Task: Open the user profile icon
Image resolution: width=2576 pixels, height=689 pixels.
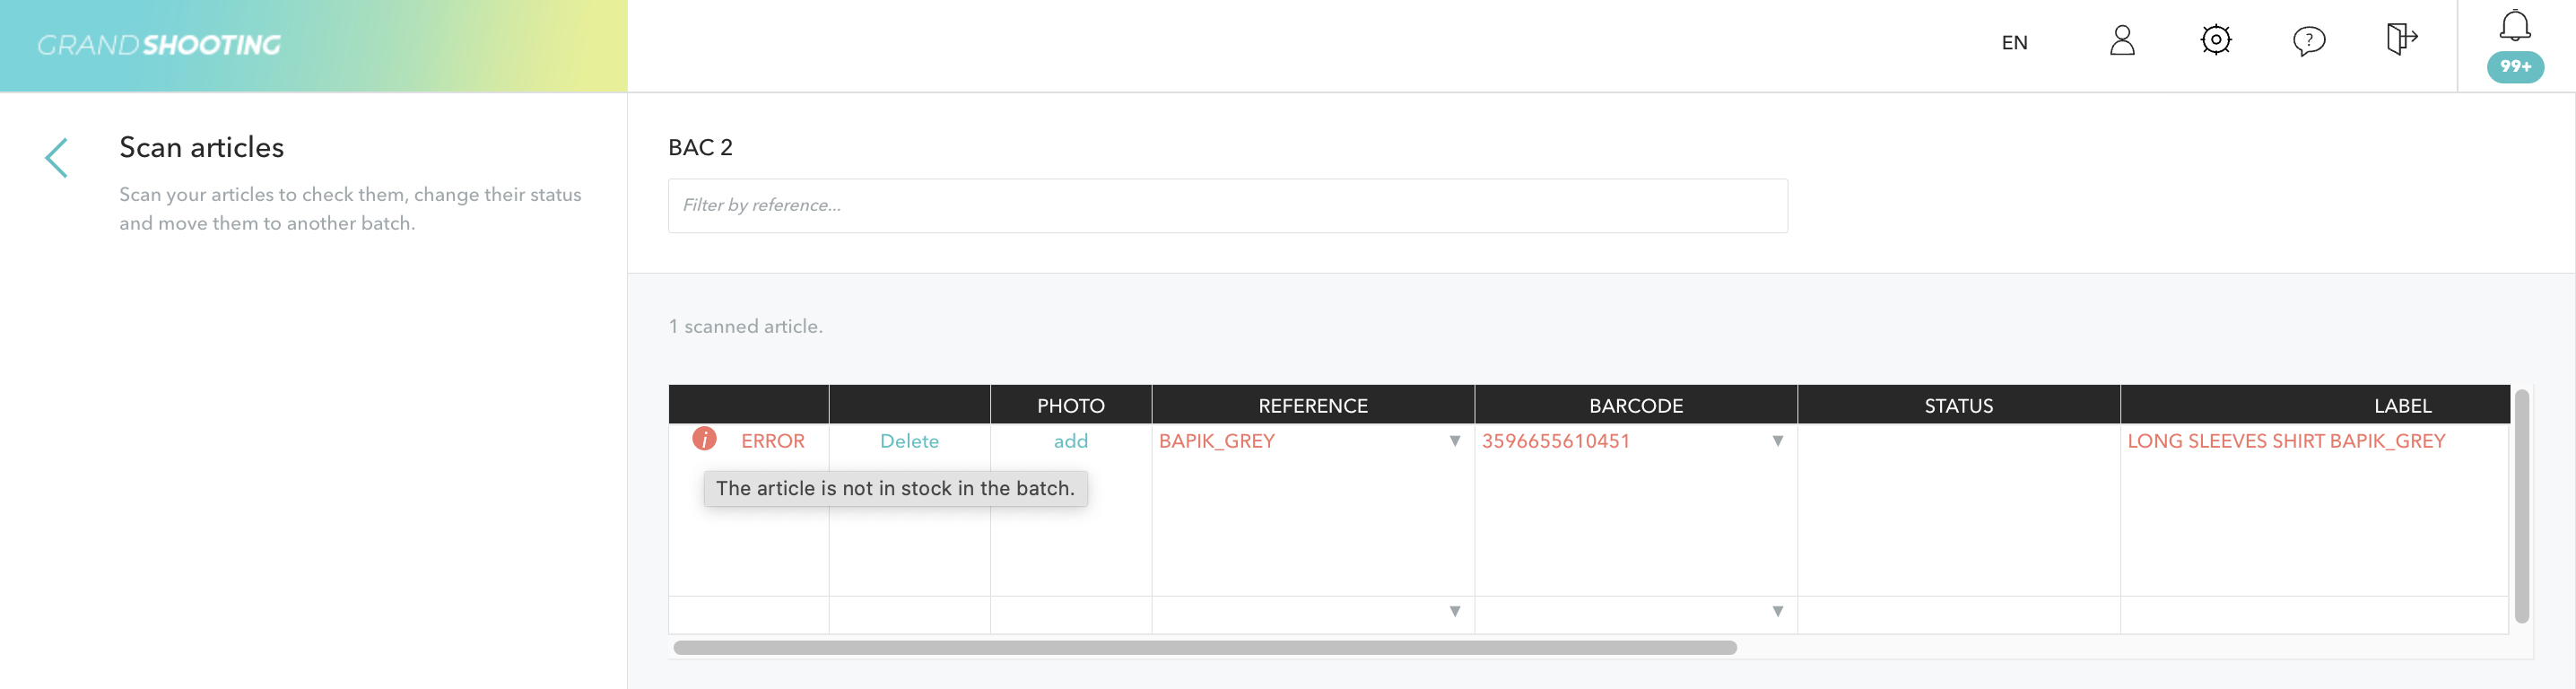Action: point(2122,41)
